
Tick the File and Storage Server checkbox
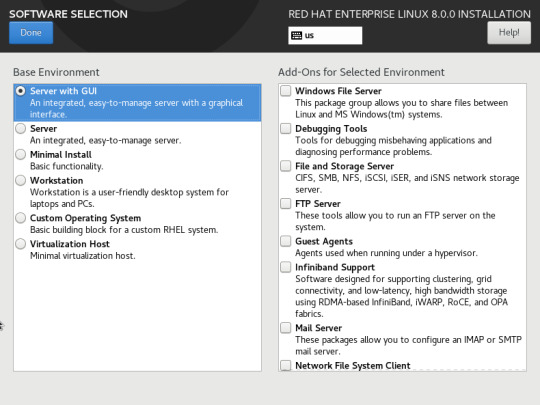tap(285, 166)
